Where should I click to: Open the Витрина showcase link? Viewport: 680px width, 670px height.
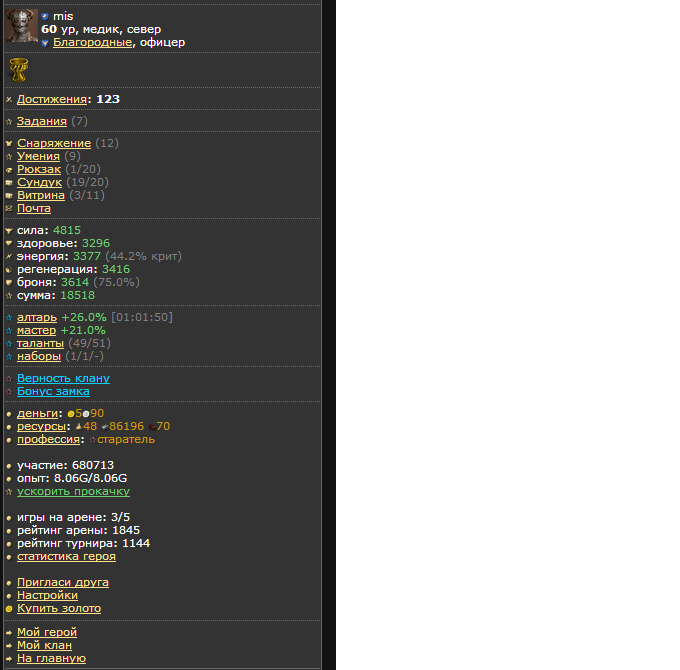[x=41, y=195]
